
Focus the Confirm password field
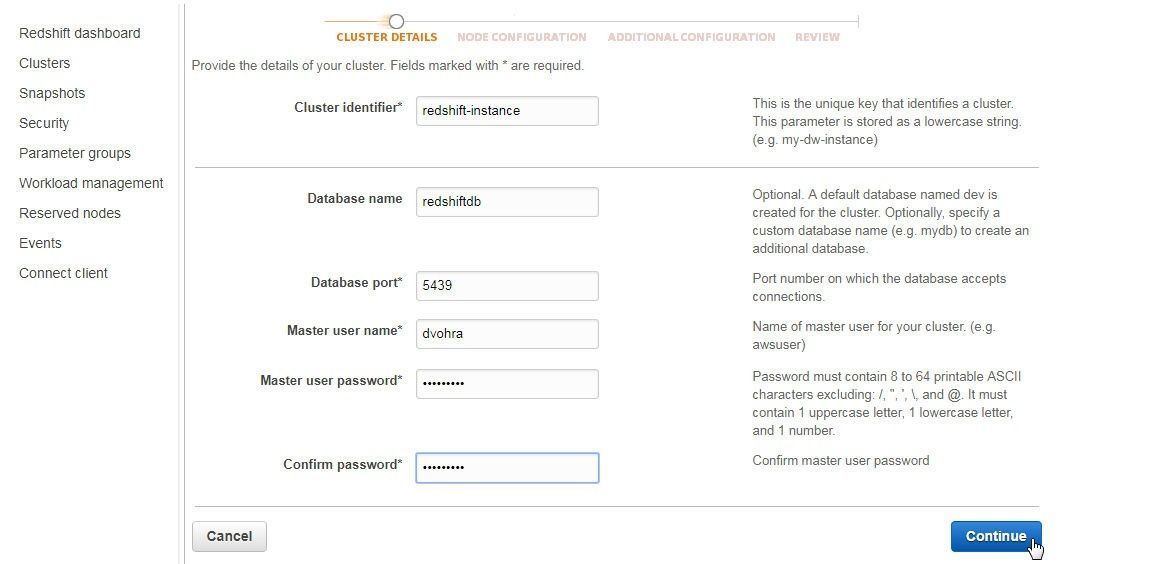point(507,467)
